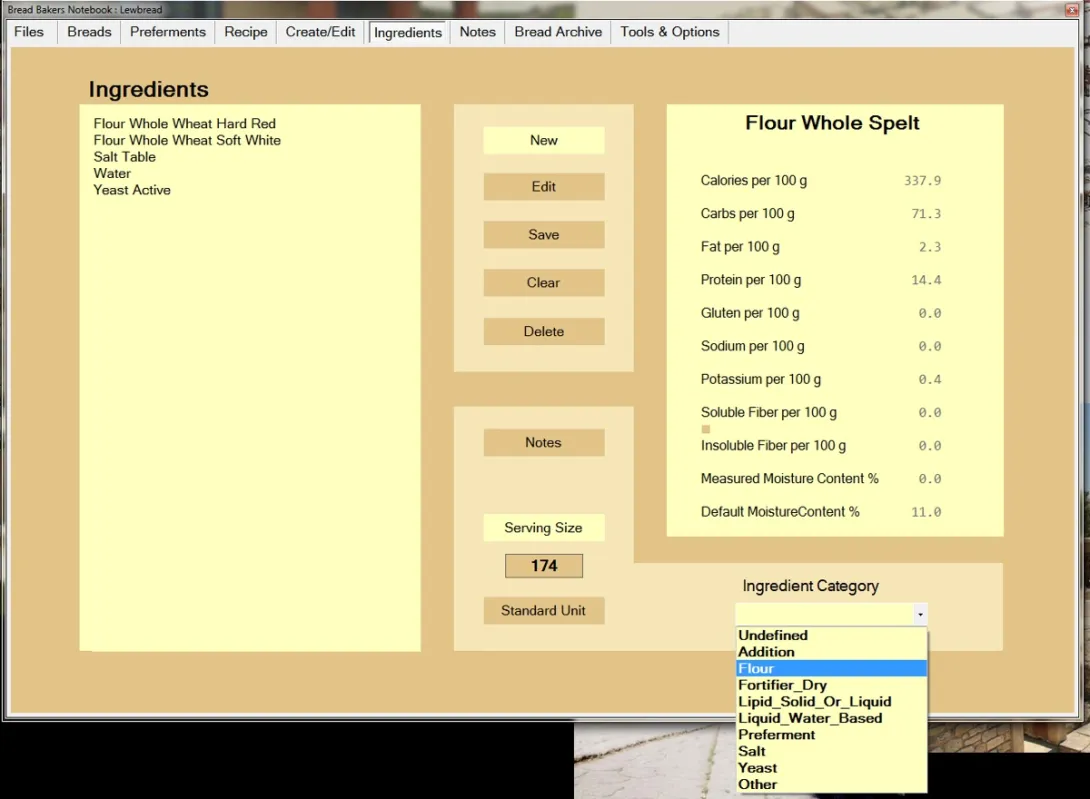Switch to the Breads tab
Viewport: 1090px width, 799px height.
[89, 32]
